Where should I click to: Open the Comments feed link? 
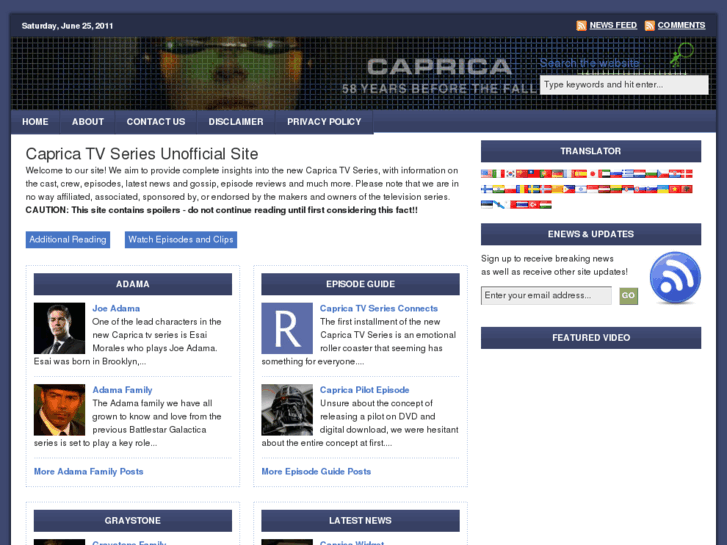click(681, 26)
